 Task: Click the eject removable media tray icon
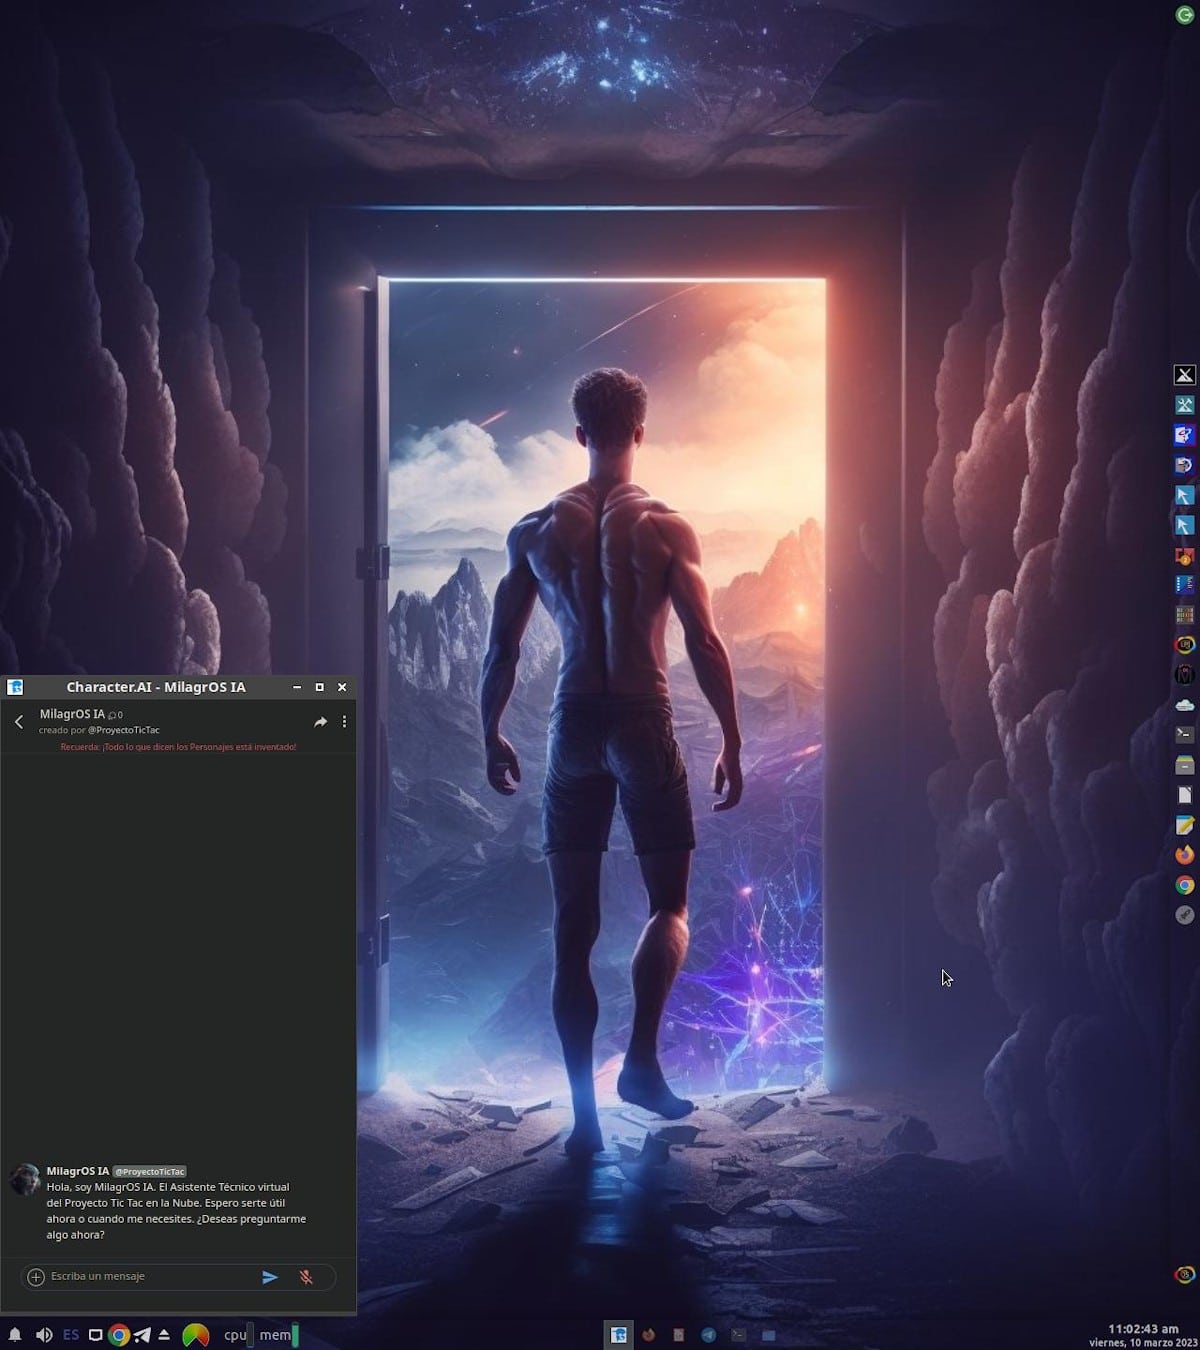[164, 1335]
